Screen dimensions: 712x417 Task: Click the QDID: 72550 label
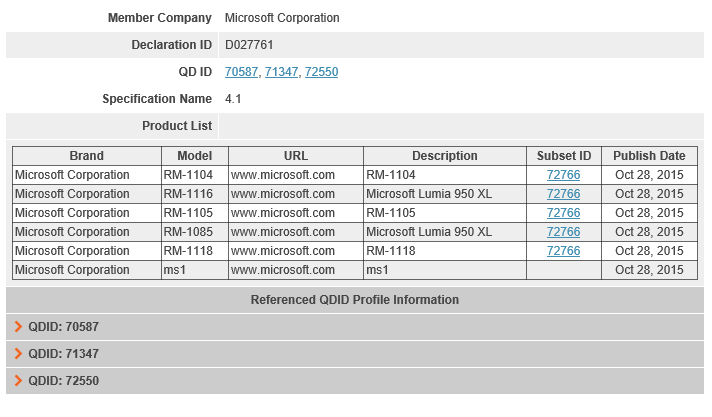tap(64, 381)
